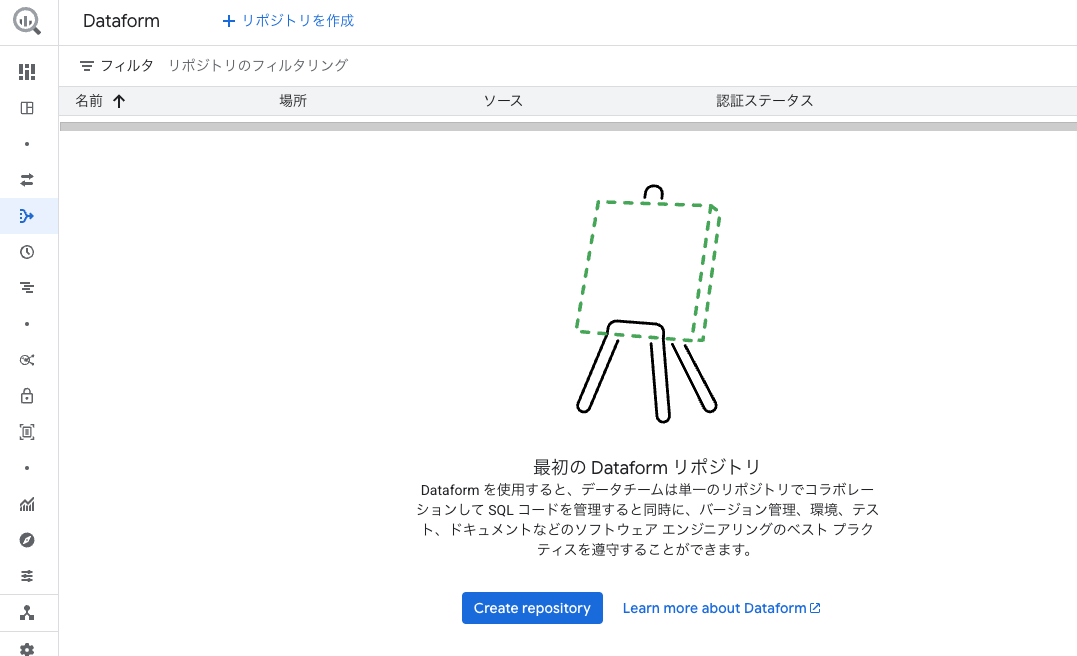This screenshot has height=656, width=1077.
Task: Toggle the 名前 column sort arrow
Action: (x=119, y=100)
